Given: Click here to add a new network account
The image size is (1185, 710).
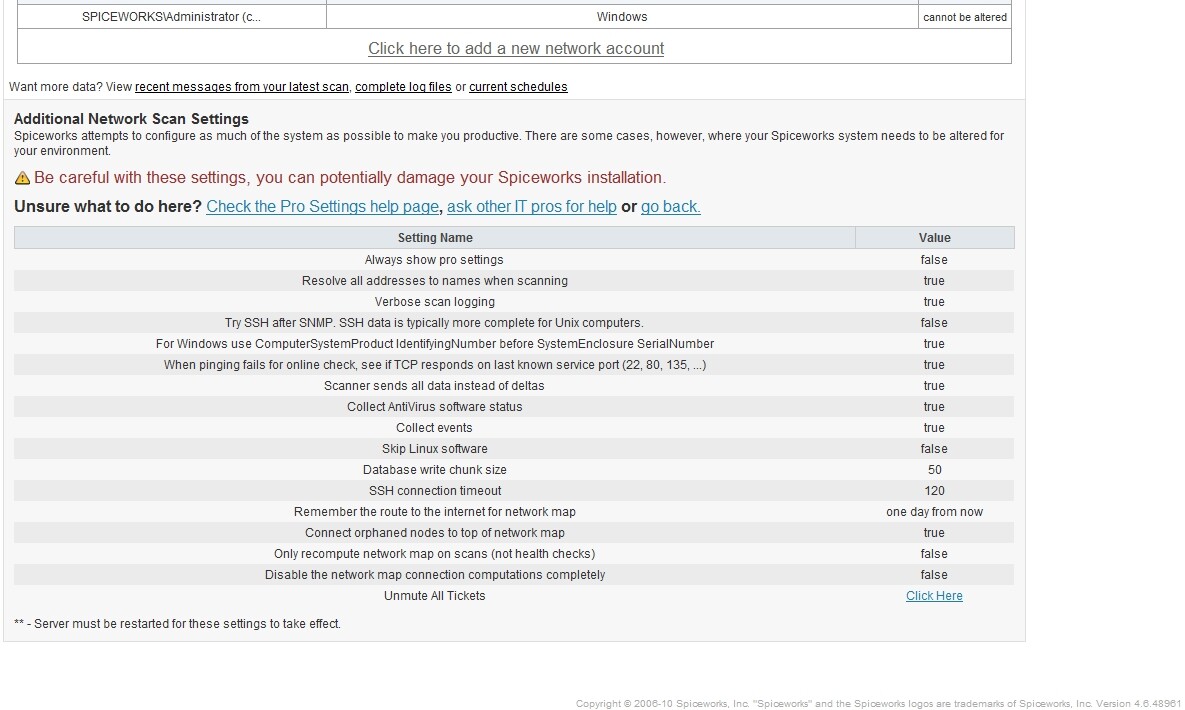Looking at the screenshot, I should pyautogui.click(x=516, y=48).
